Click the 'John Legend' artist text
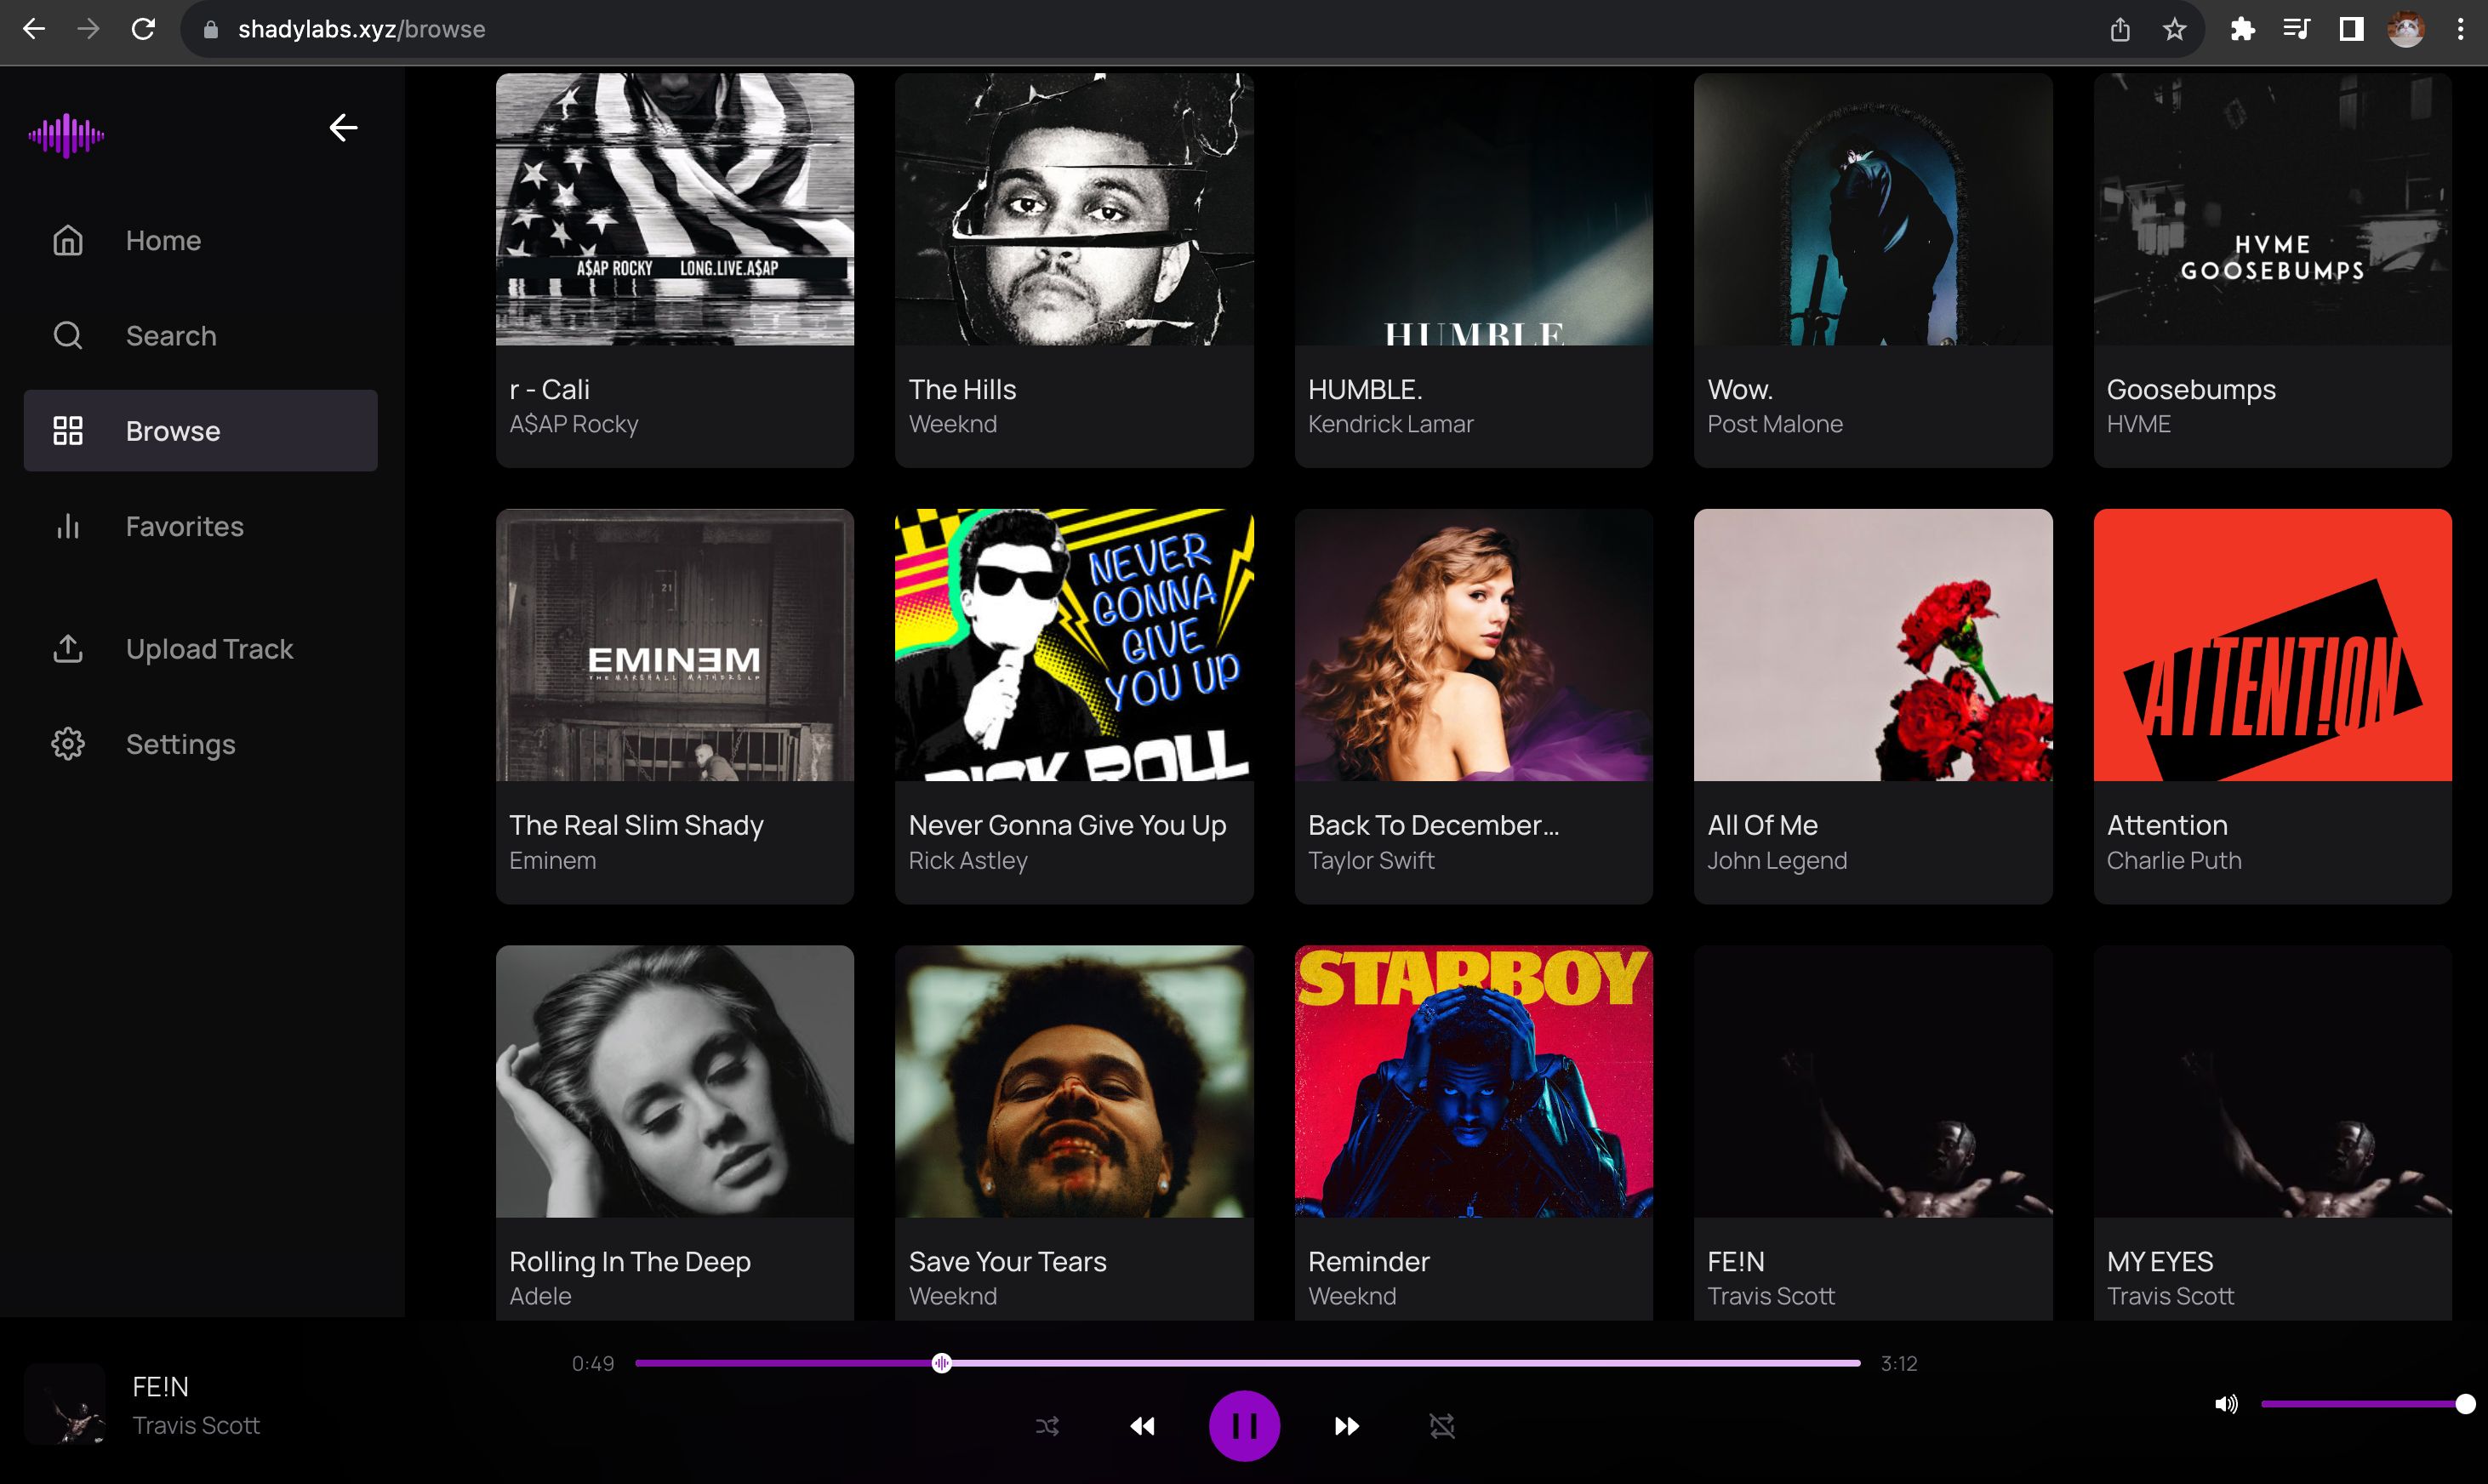 pyautogui.click(x=1777, y=860)
